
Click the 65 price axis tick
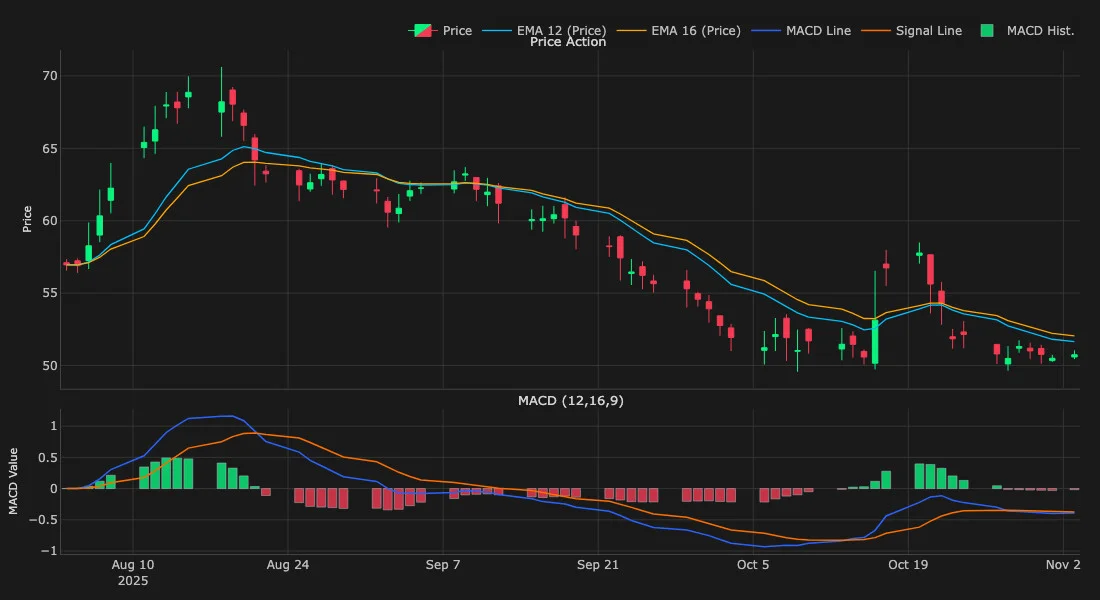(x=50, y=149)
